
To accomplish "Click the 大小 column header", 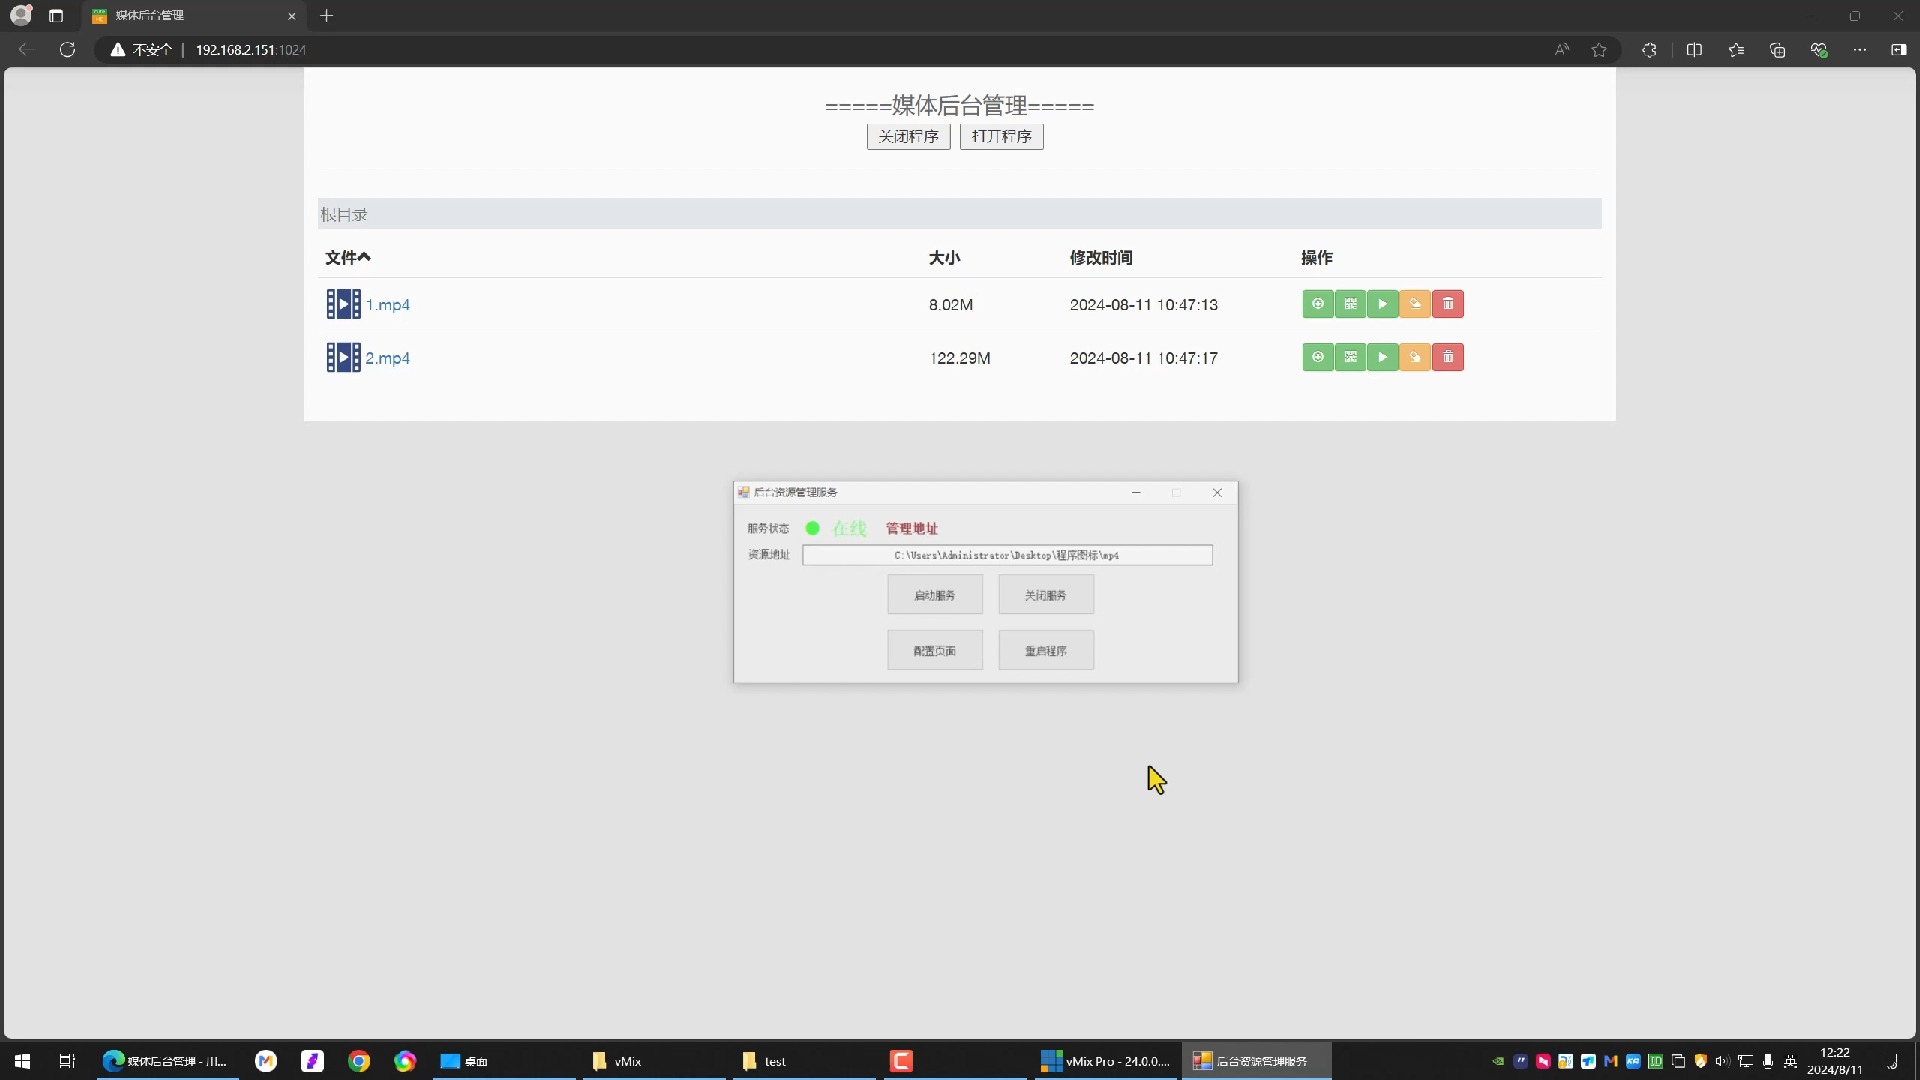I will point(944,258).
